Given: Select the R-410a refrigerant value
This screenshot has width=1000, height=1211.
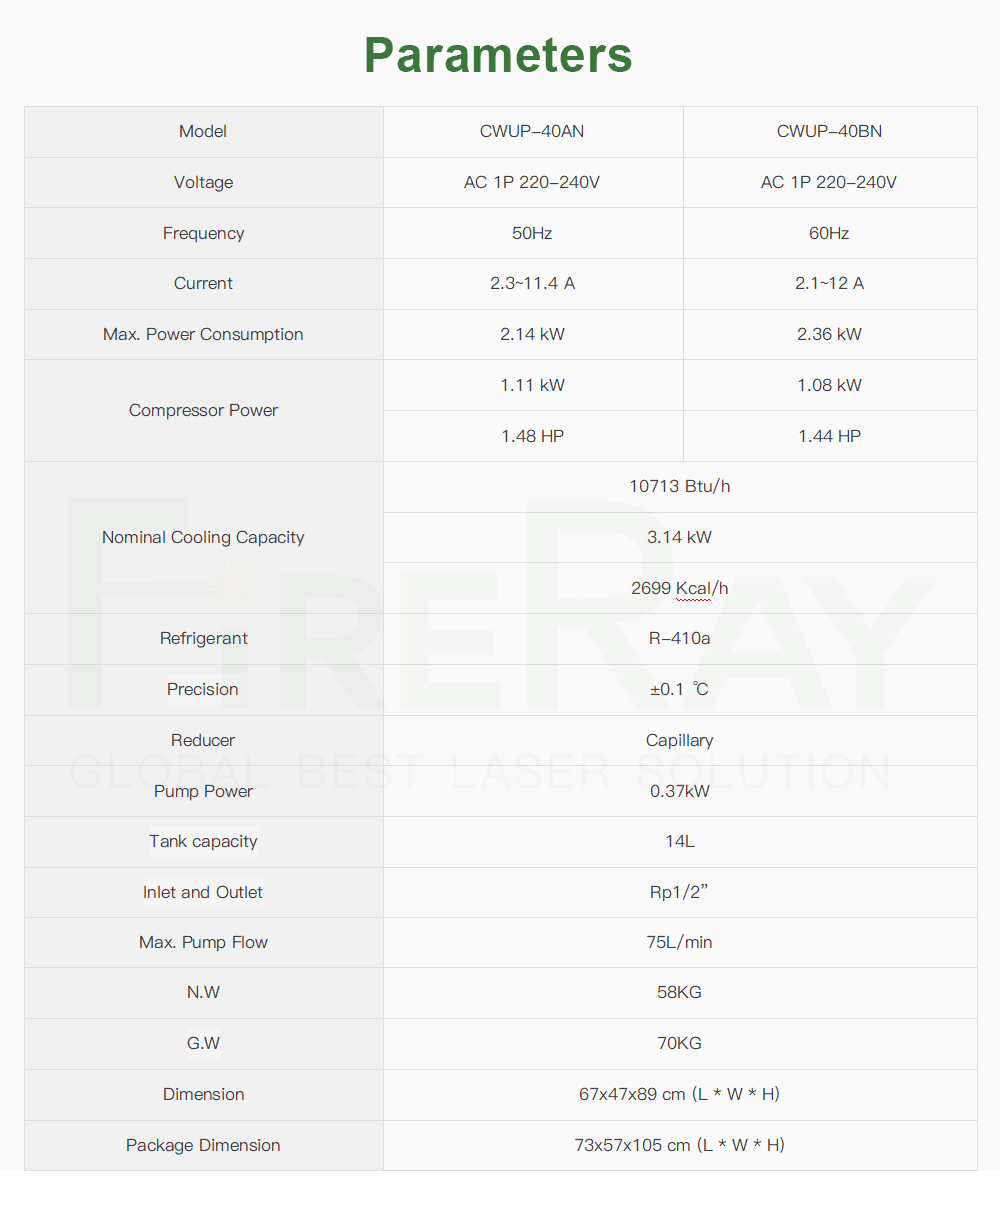Looking at the screenshot, I should coord(680,639).
